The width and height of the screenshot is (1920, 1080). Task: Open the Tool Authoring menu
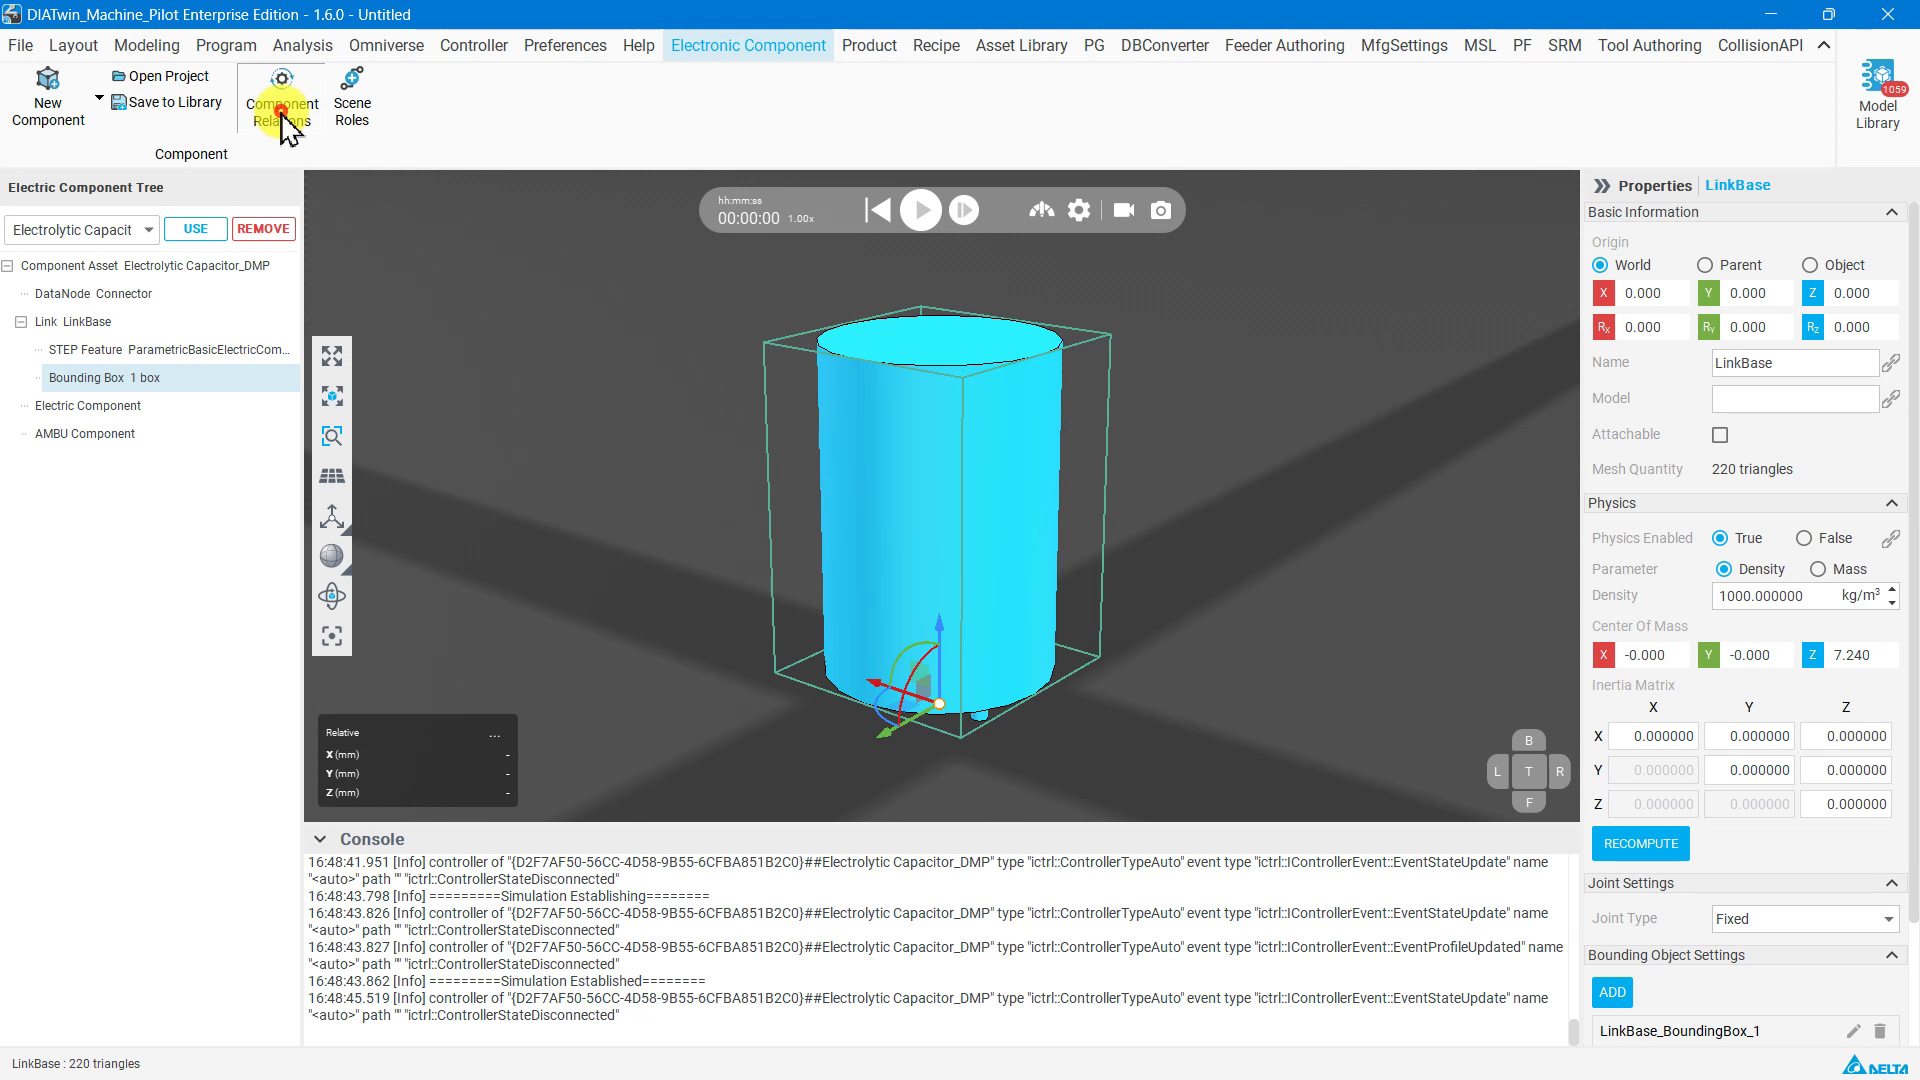(x=1649, y=46)
